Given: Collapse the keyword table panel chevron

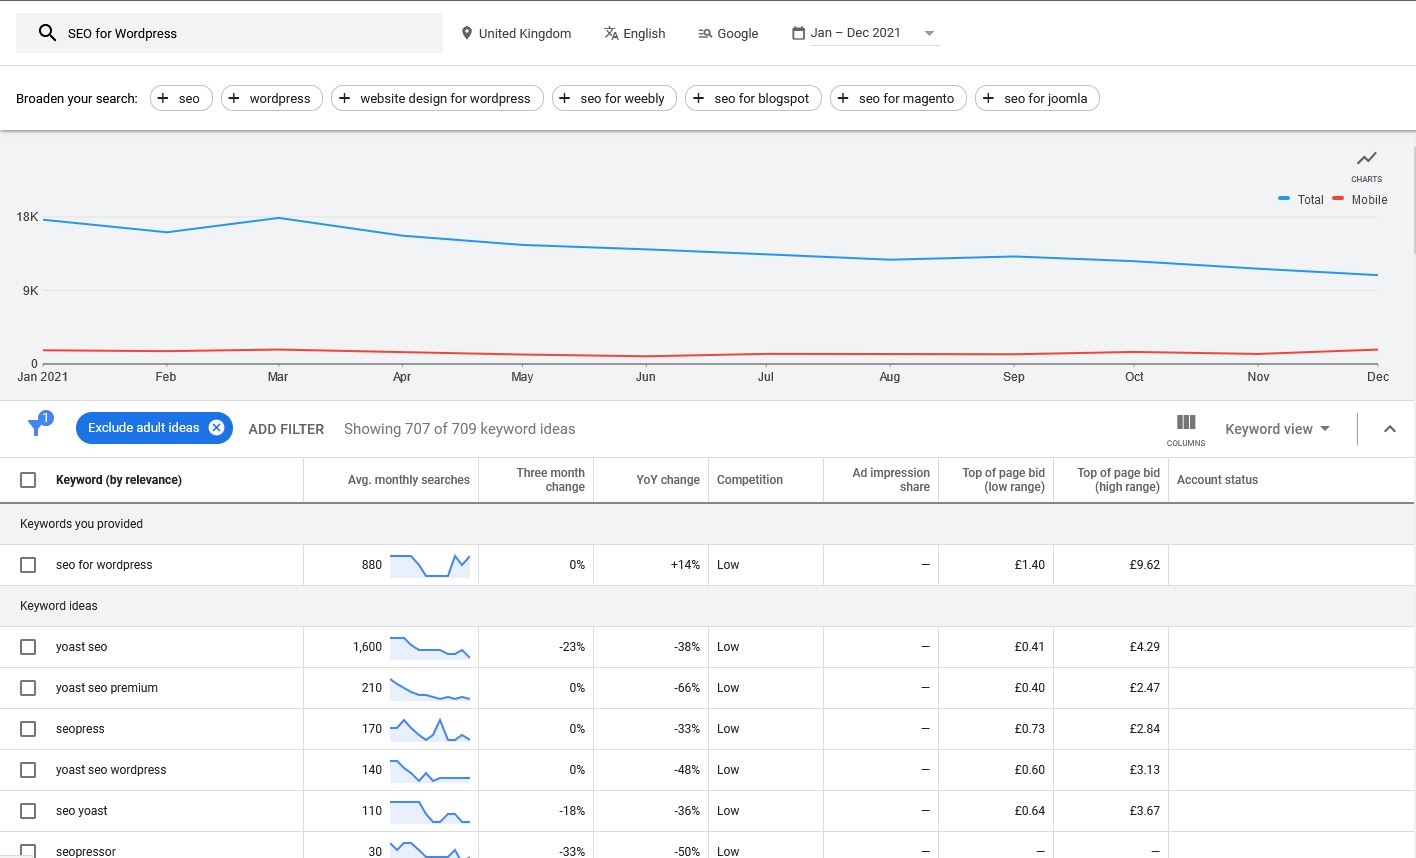Looking at the screenshot, I should [x=1389, y=429].
